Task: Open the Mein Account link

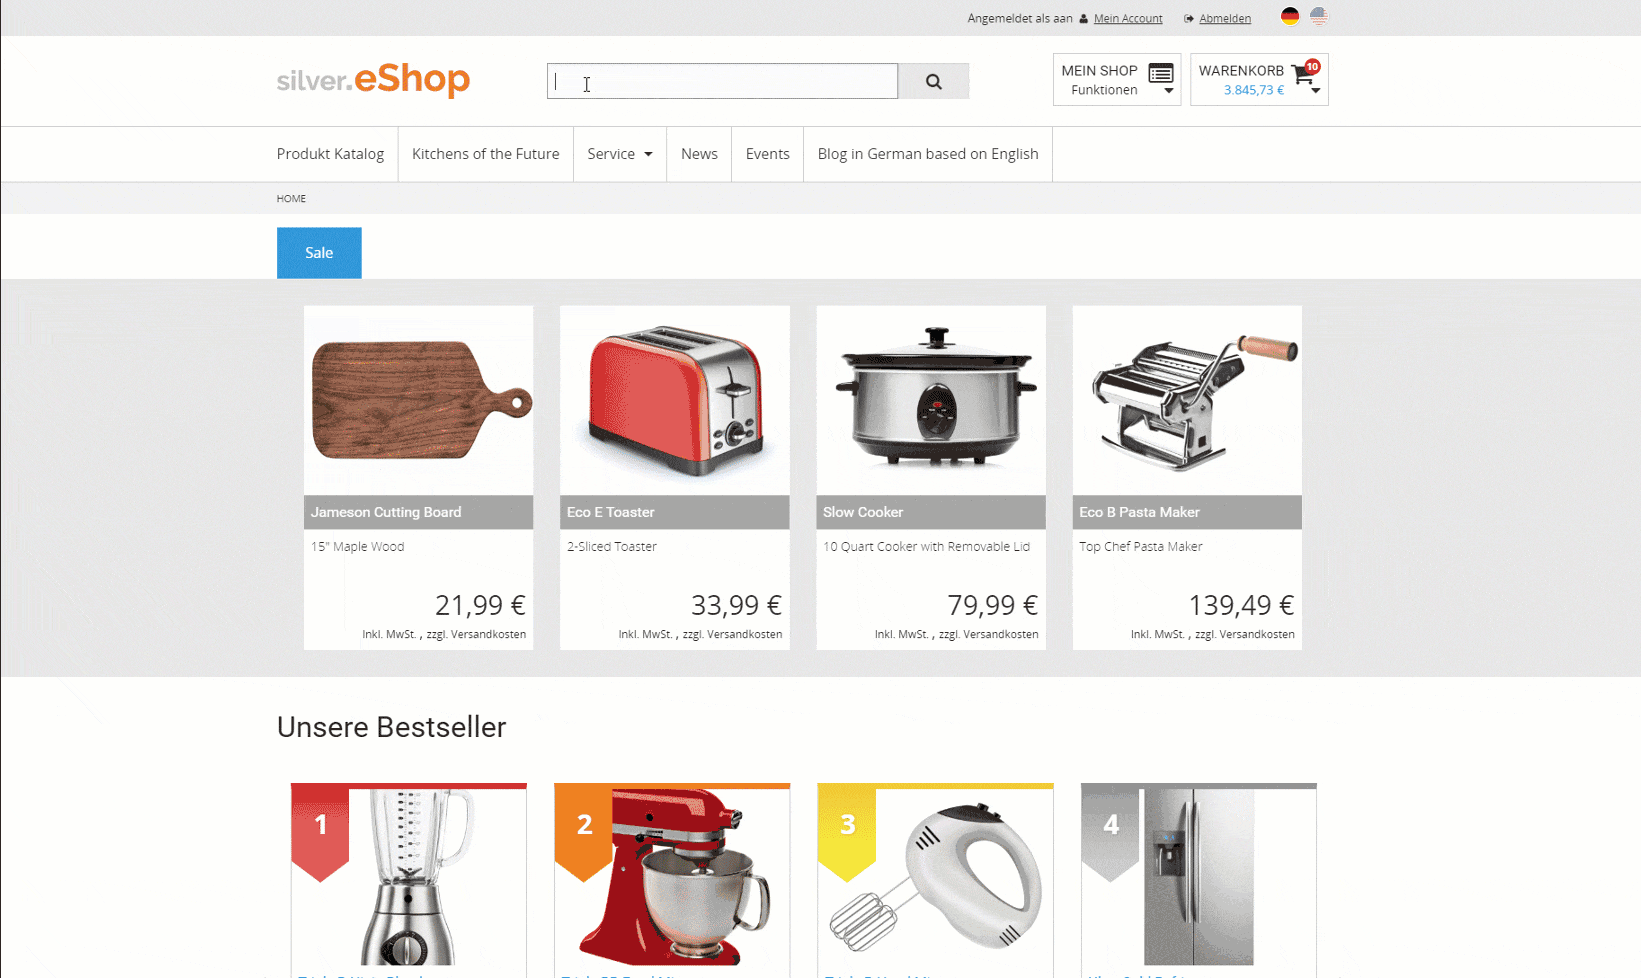Action: [x=1128, y=19]
